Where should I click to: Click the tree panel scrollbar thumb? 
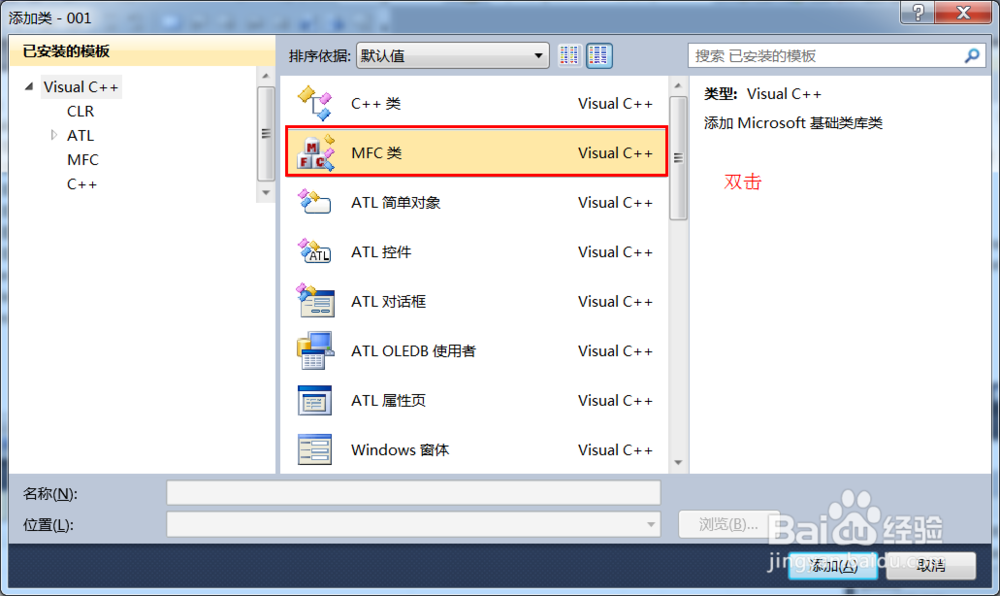tap(266, 134)
